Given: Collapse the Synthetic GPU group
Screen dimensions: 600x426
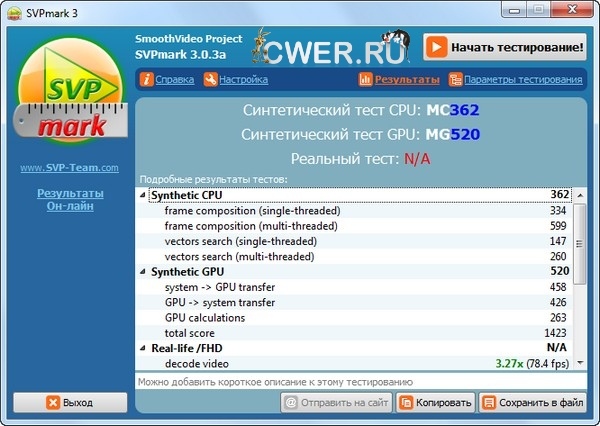Looking at the screenshot, I should (142, 272).
